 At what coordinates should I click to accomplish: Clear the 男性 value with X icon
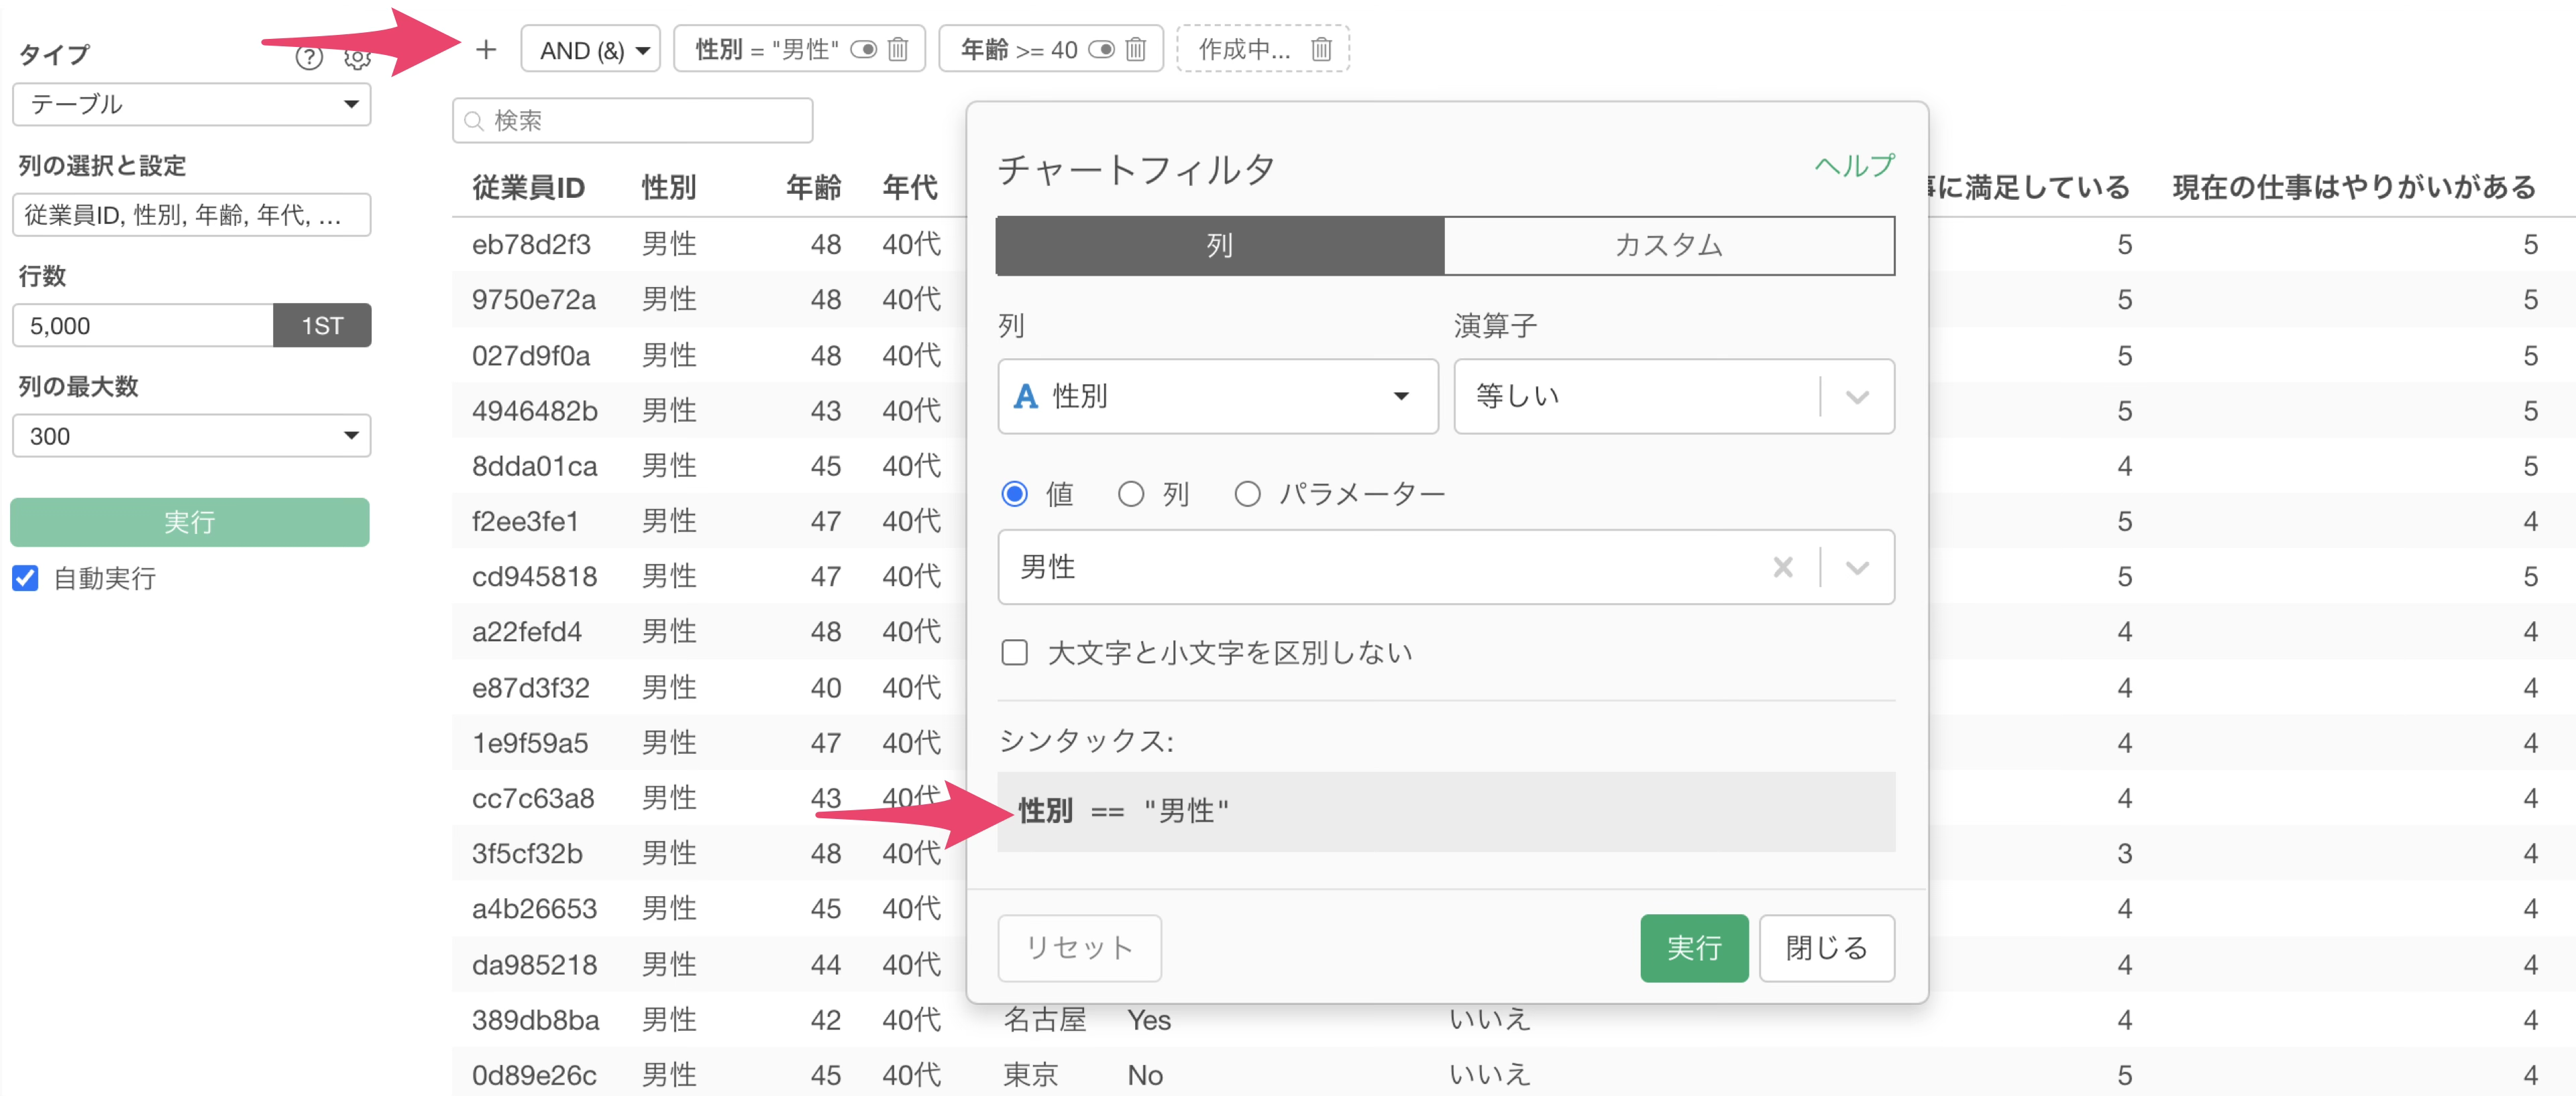click(x=1782, y=568)
